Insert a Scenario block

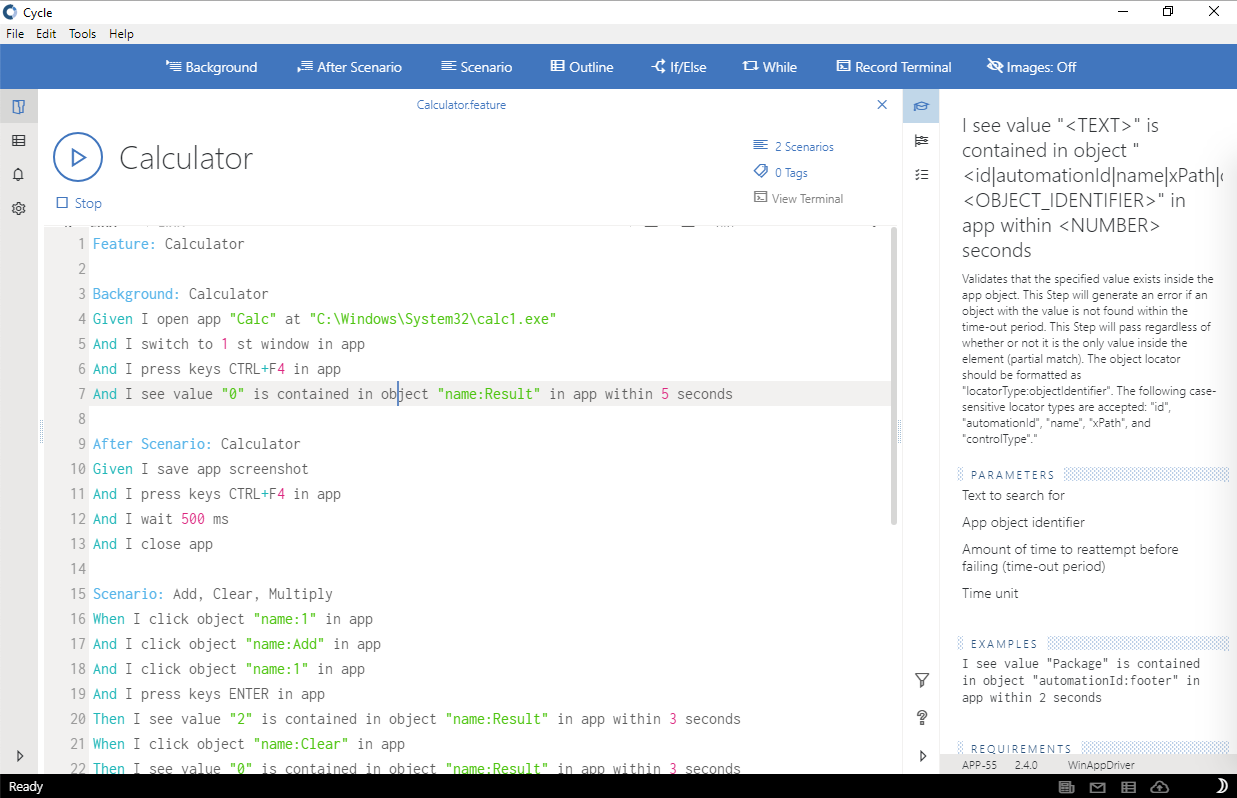tap(476, 67)
